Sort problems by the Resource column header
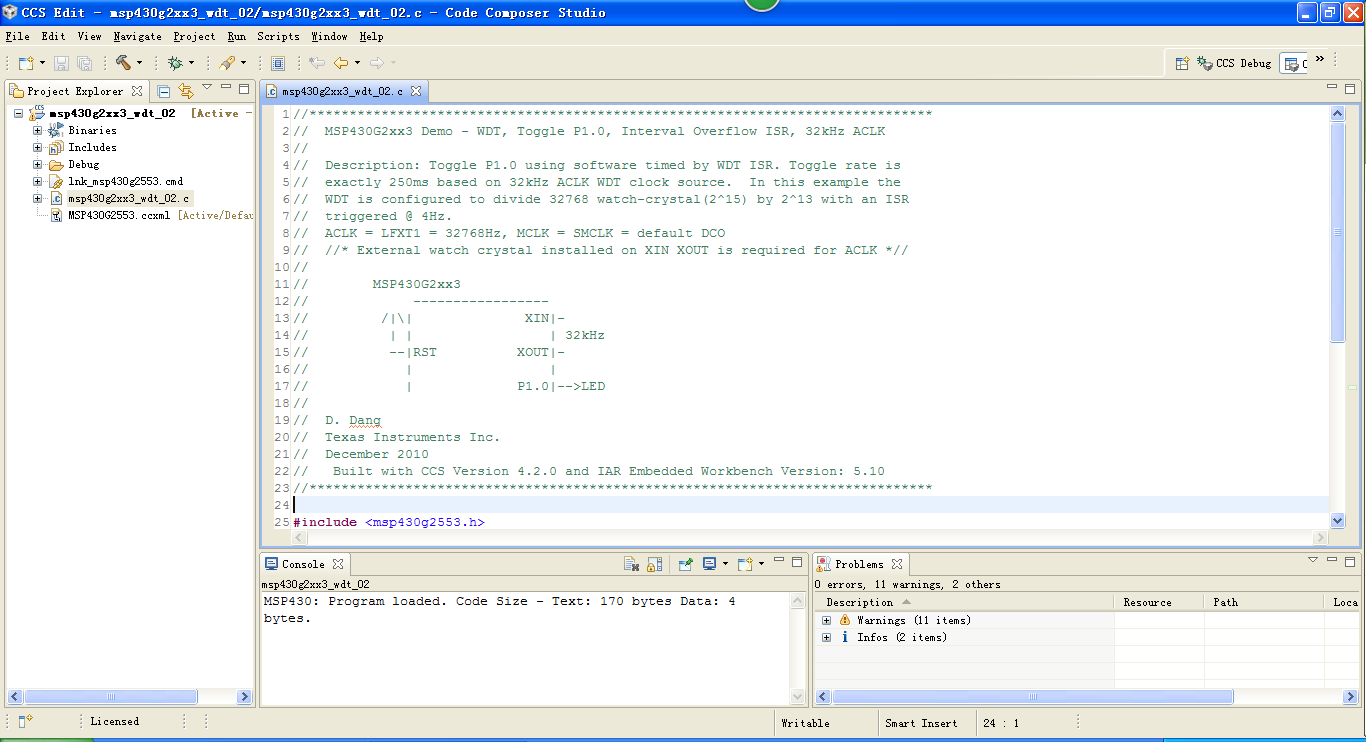The height and width of the screenshot is (742, 1366). pyautogui.click(x=1159, y=602)
